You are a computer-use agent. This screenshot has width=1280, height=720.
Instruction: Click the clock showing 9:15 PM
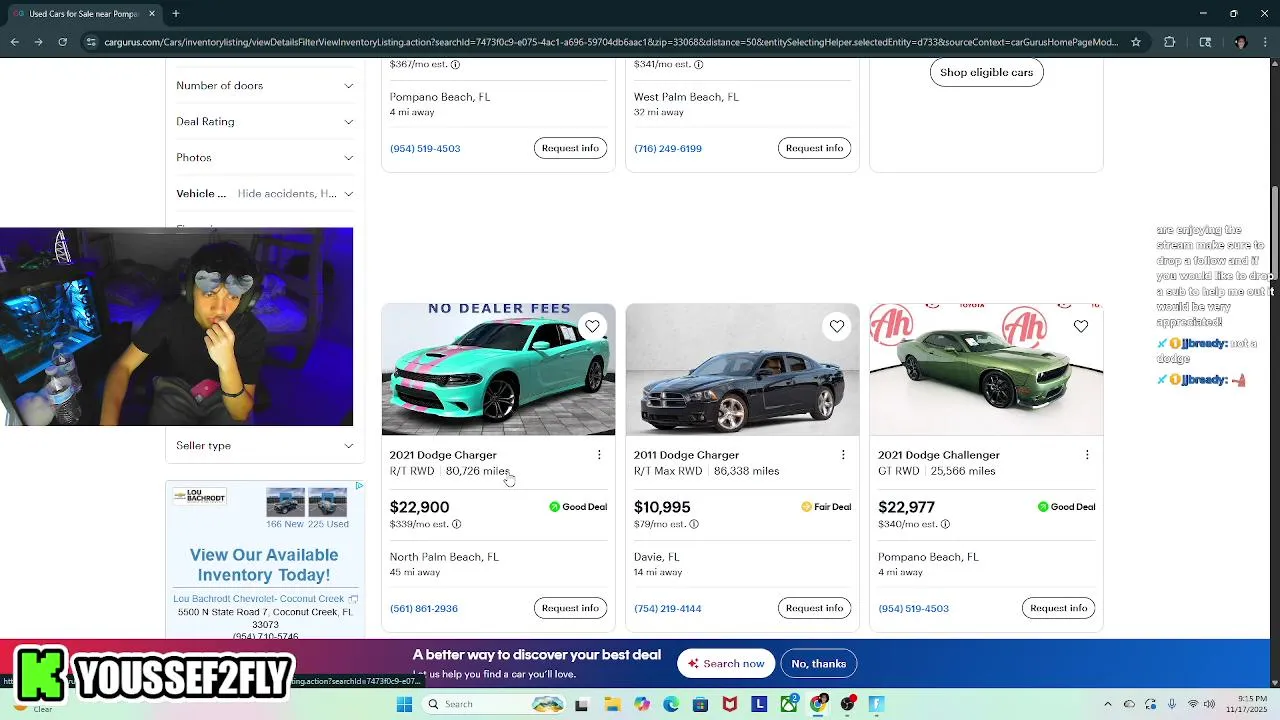point(1252,698)
